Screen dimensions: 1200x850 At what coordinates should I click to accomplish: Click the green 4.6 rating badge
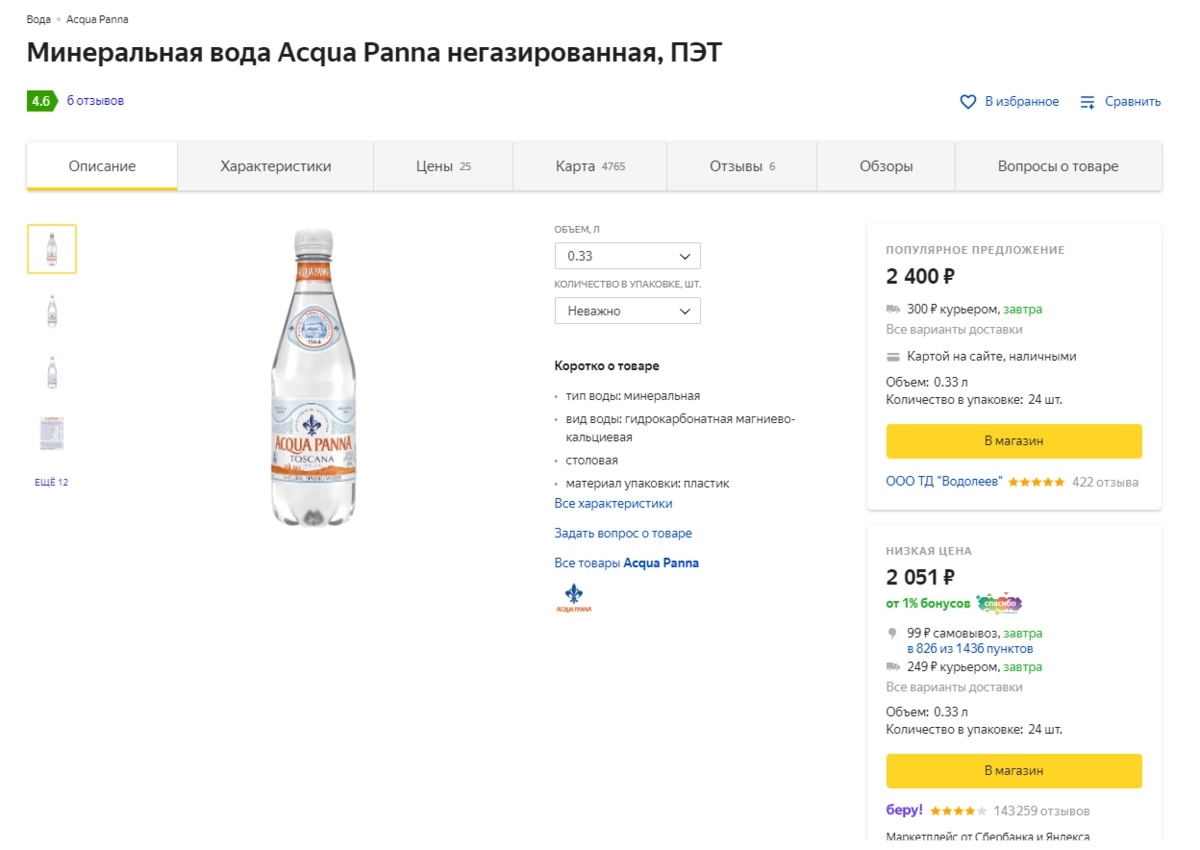pyautogui.click(x=41, y=101)
